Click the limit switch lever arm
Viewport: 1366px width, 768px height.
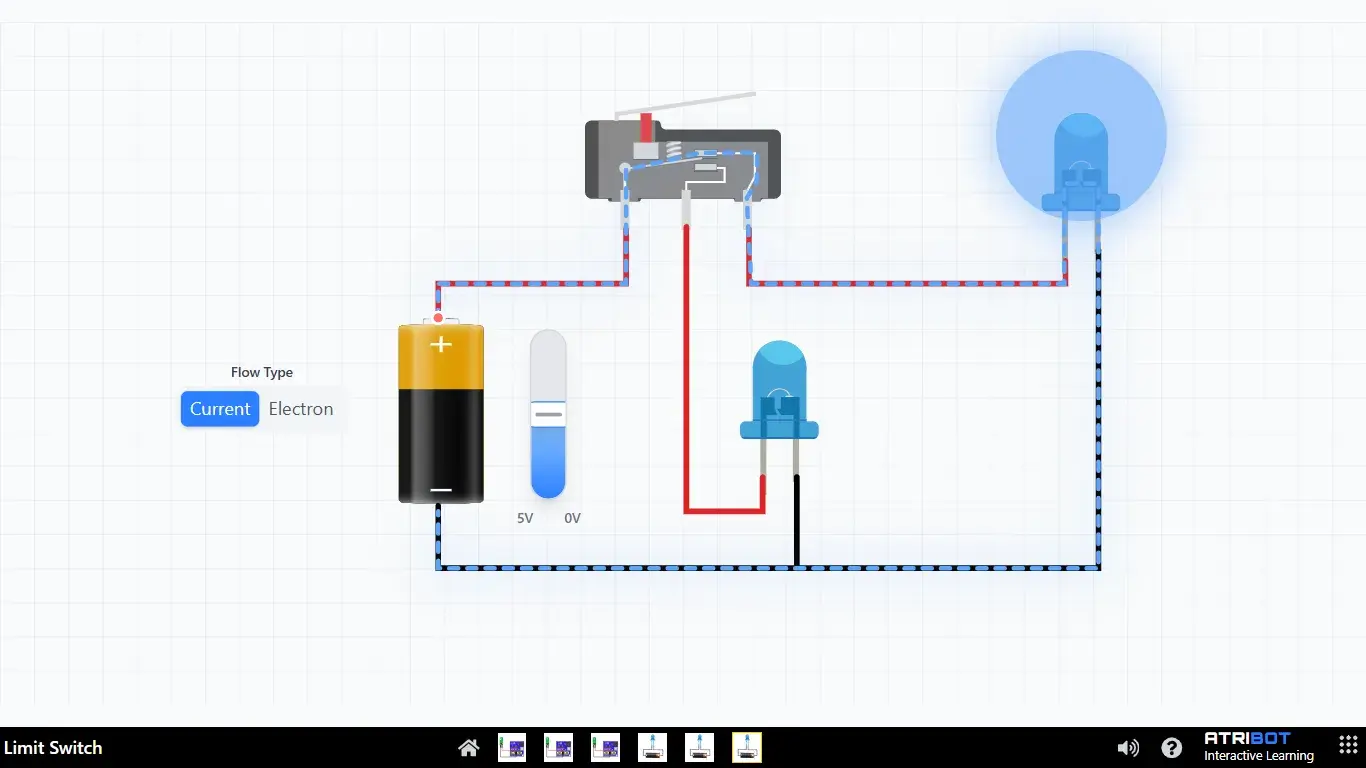pyautogui.click(x=685, y=104)
